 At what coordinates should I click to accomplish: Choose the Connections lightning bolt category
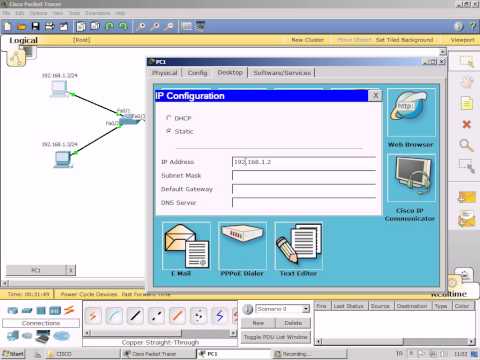coord(69,311)
